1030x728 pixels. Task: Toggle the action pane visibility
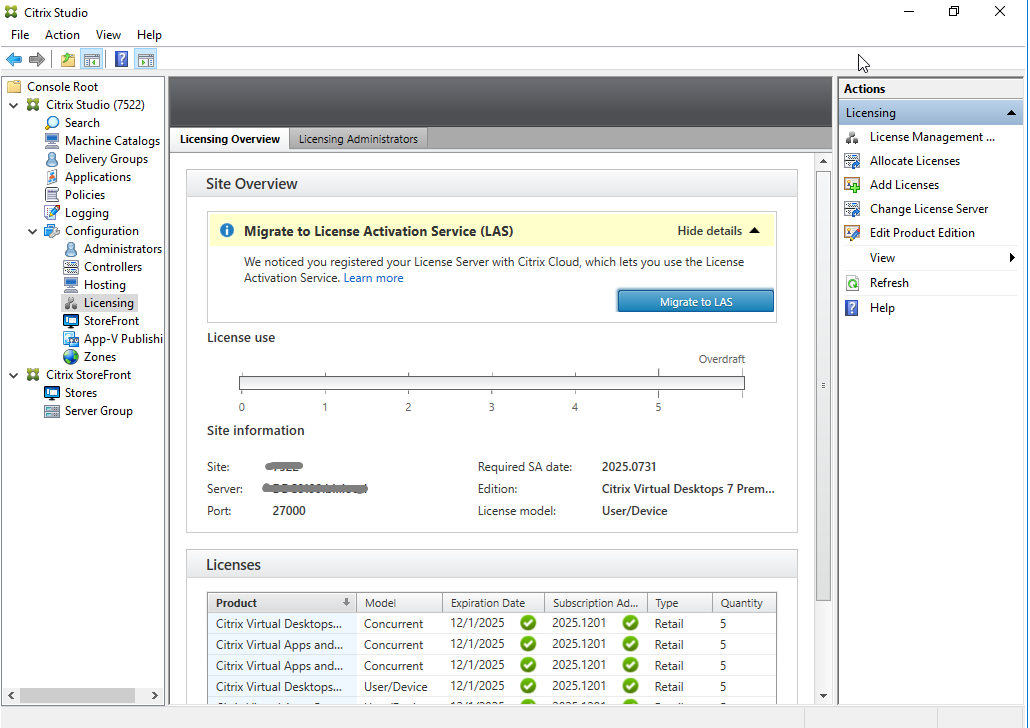pyautogui.click(x=145, y=58)
